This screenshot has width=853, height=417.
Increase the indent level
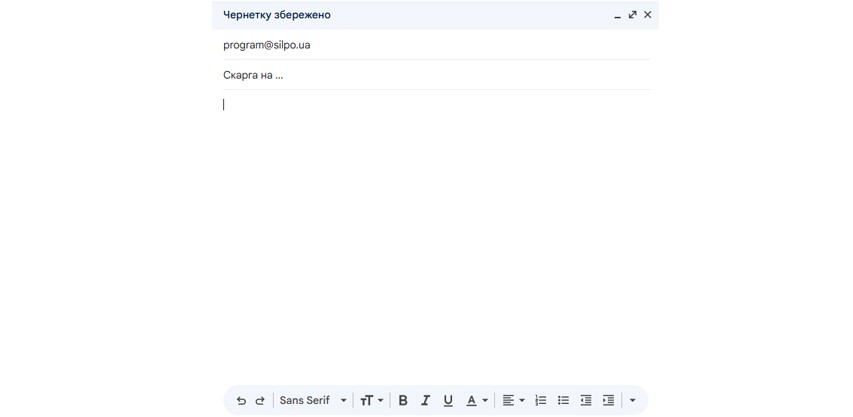click(608, 401)
